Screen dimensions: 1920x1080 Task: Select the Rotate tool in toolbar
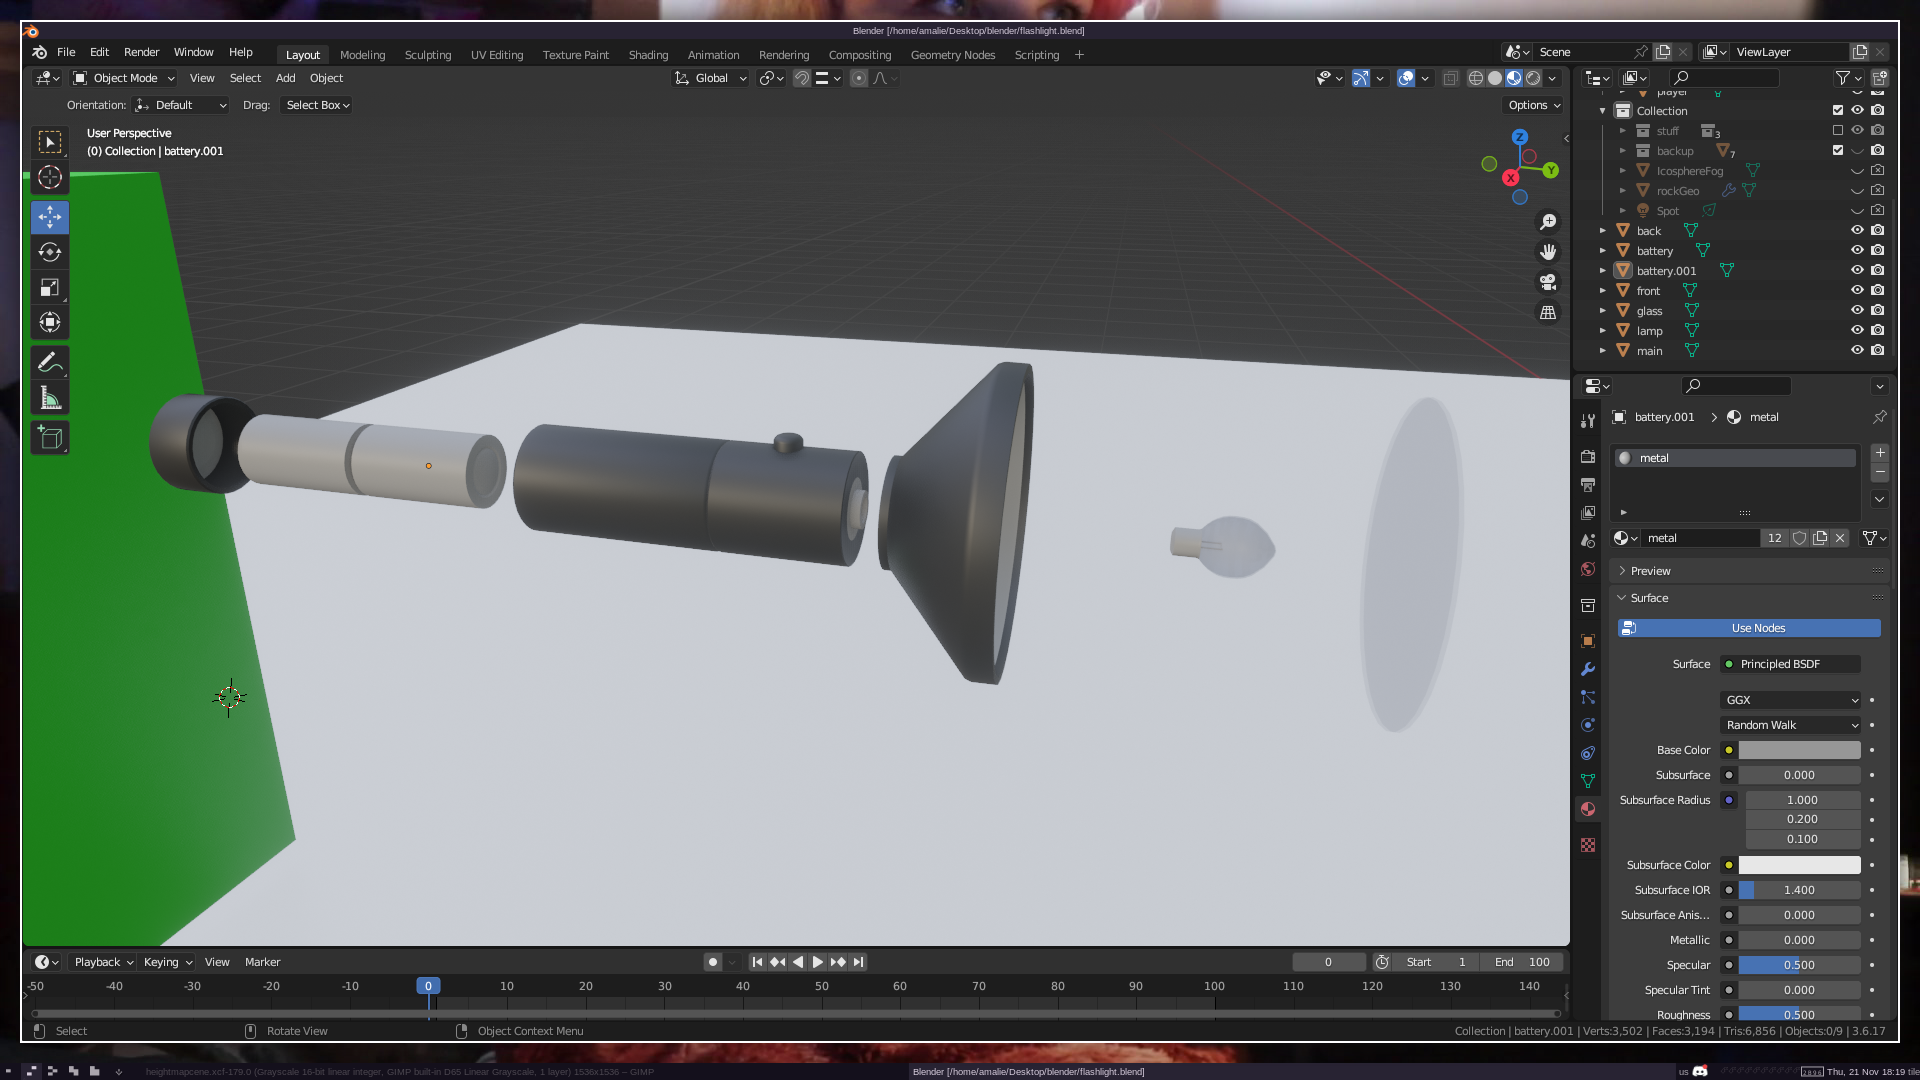(50, 252)
